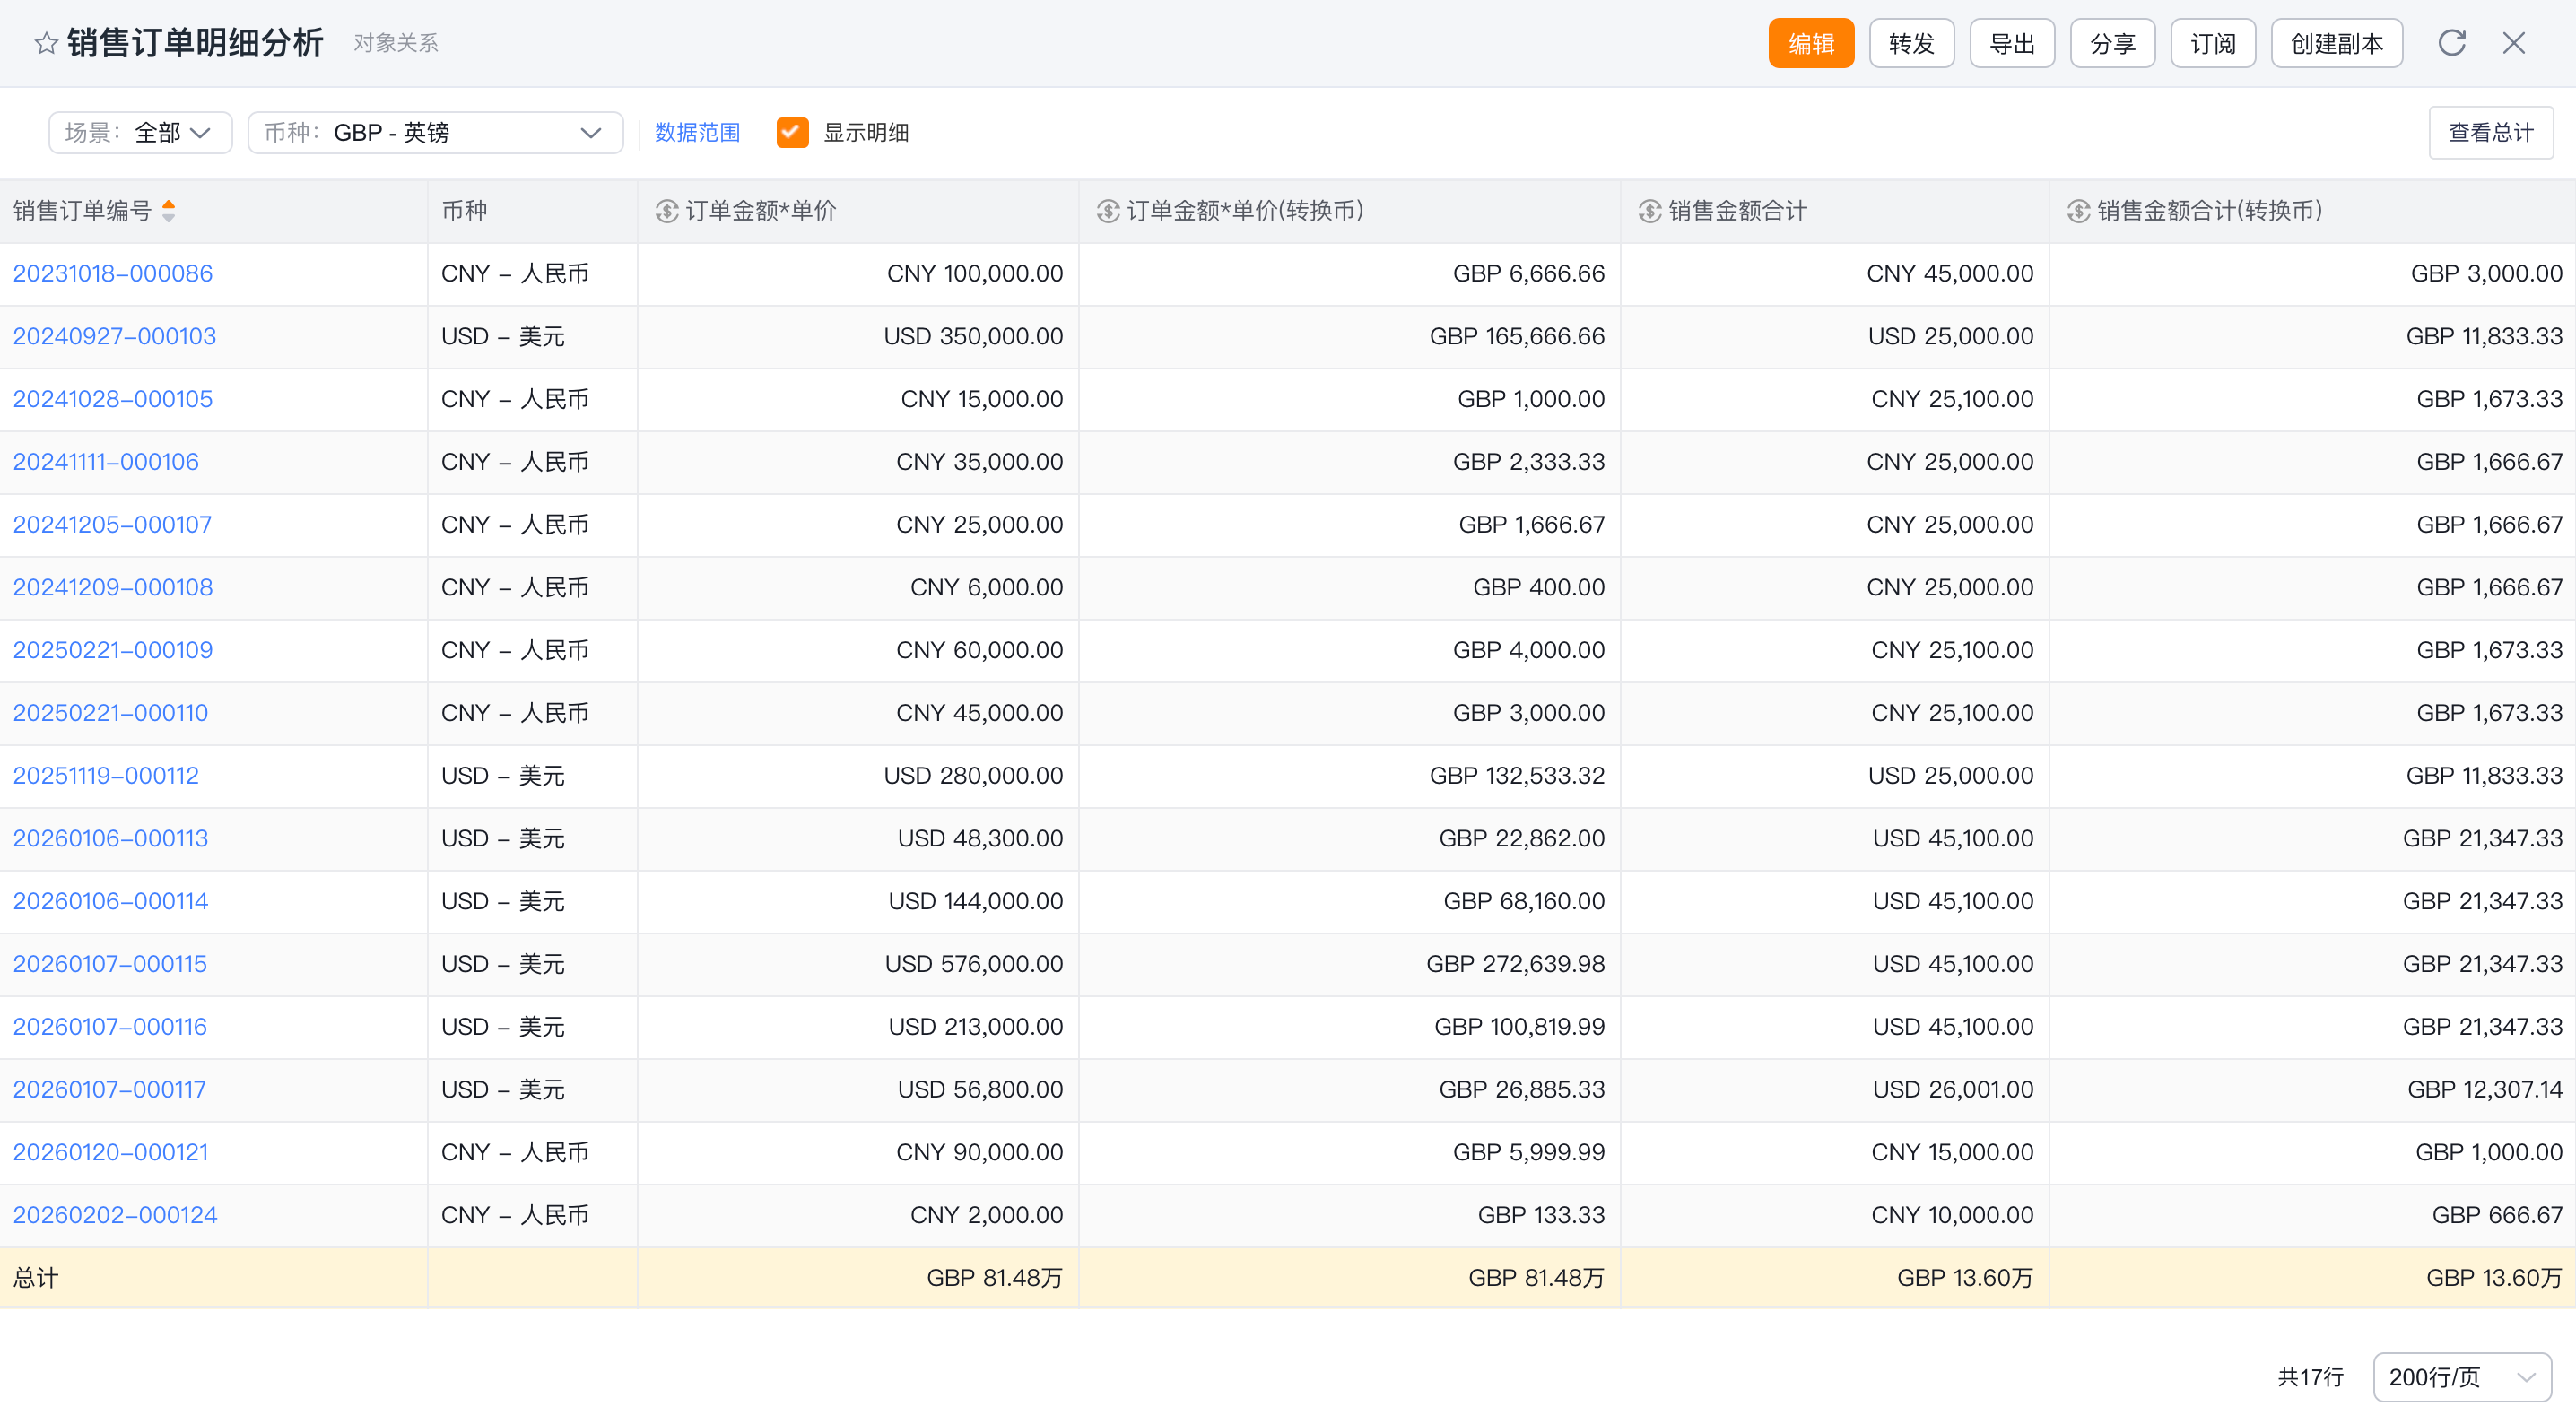This screenshot has width=2576, height=1415.
Task: Click the 销售订单编号 column header text
Action: click(82, 211)
